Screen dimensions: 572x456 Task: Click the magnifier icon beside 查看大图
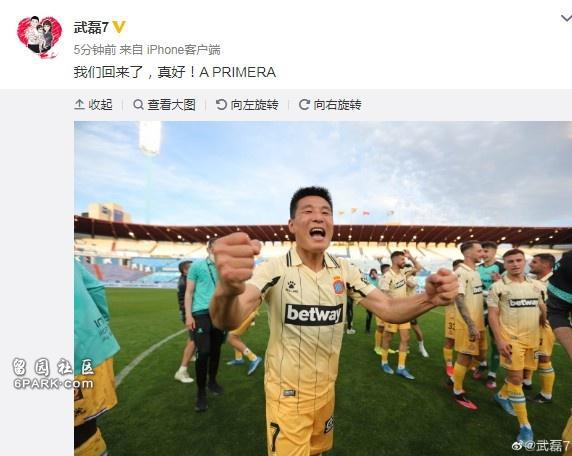click(x=138, y=105)
